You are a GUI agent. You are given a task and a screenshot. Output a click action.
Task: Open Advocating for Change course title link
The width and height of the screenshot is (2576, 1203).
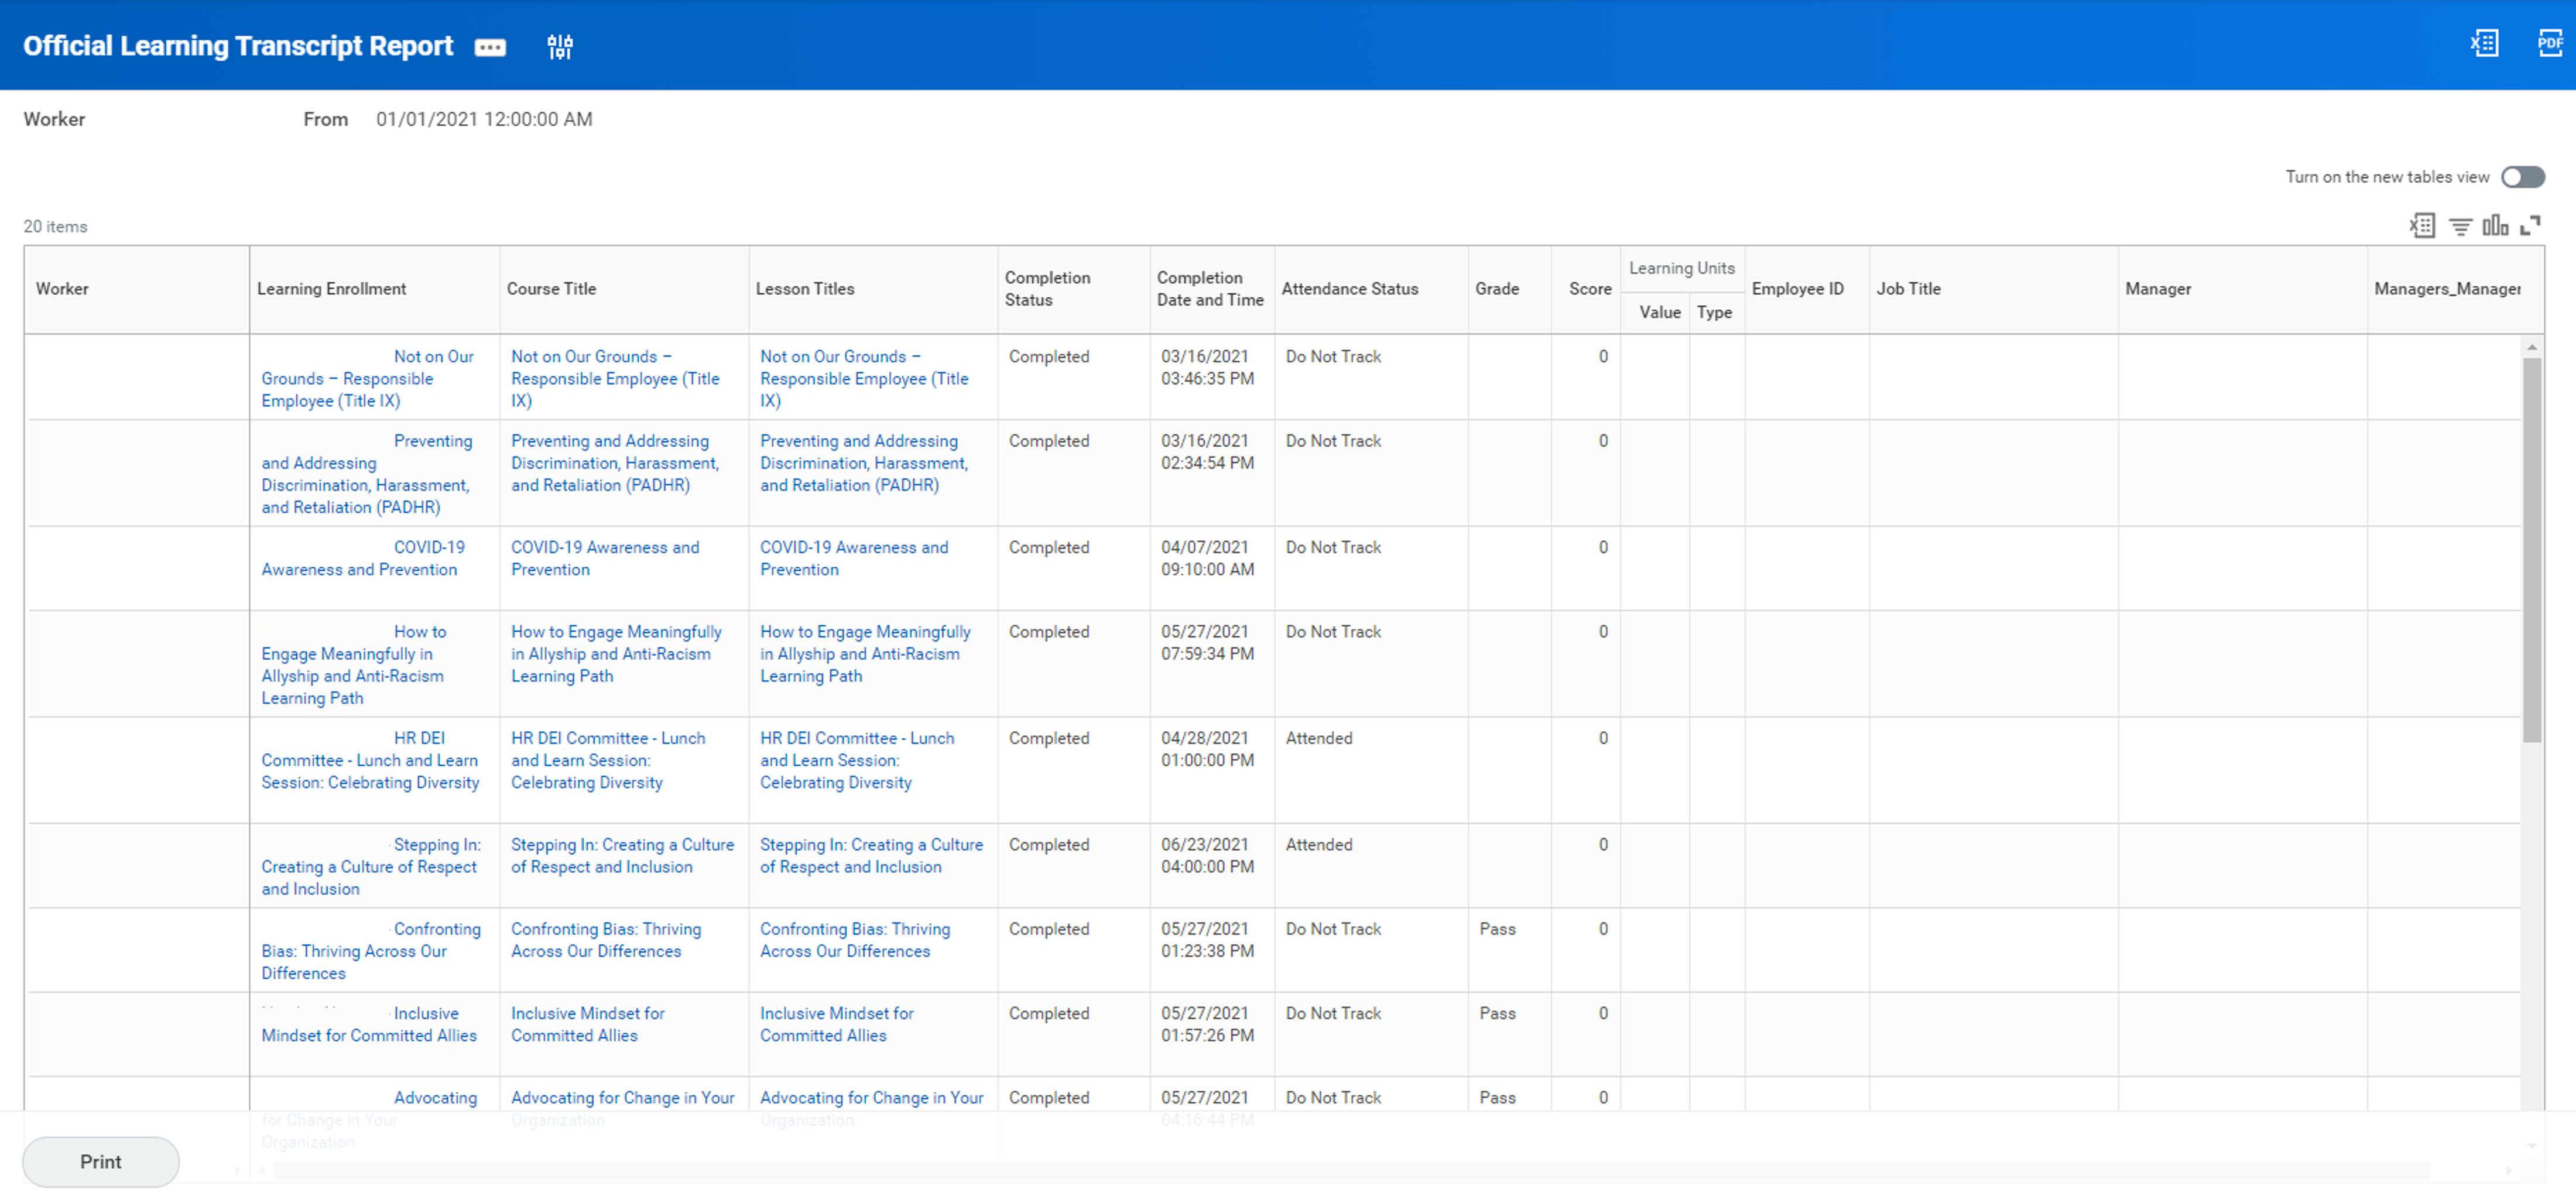coord(622,1098)
